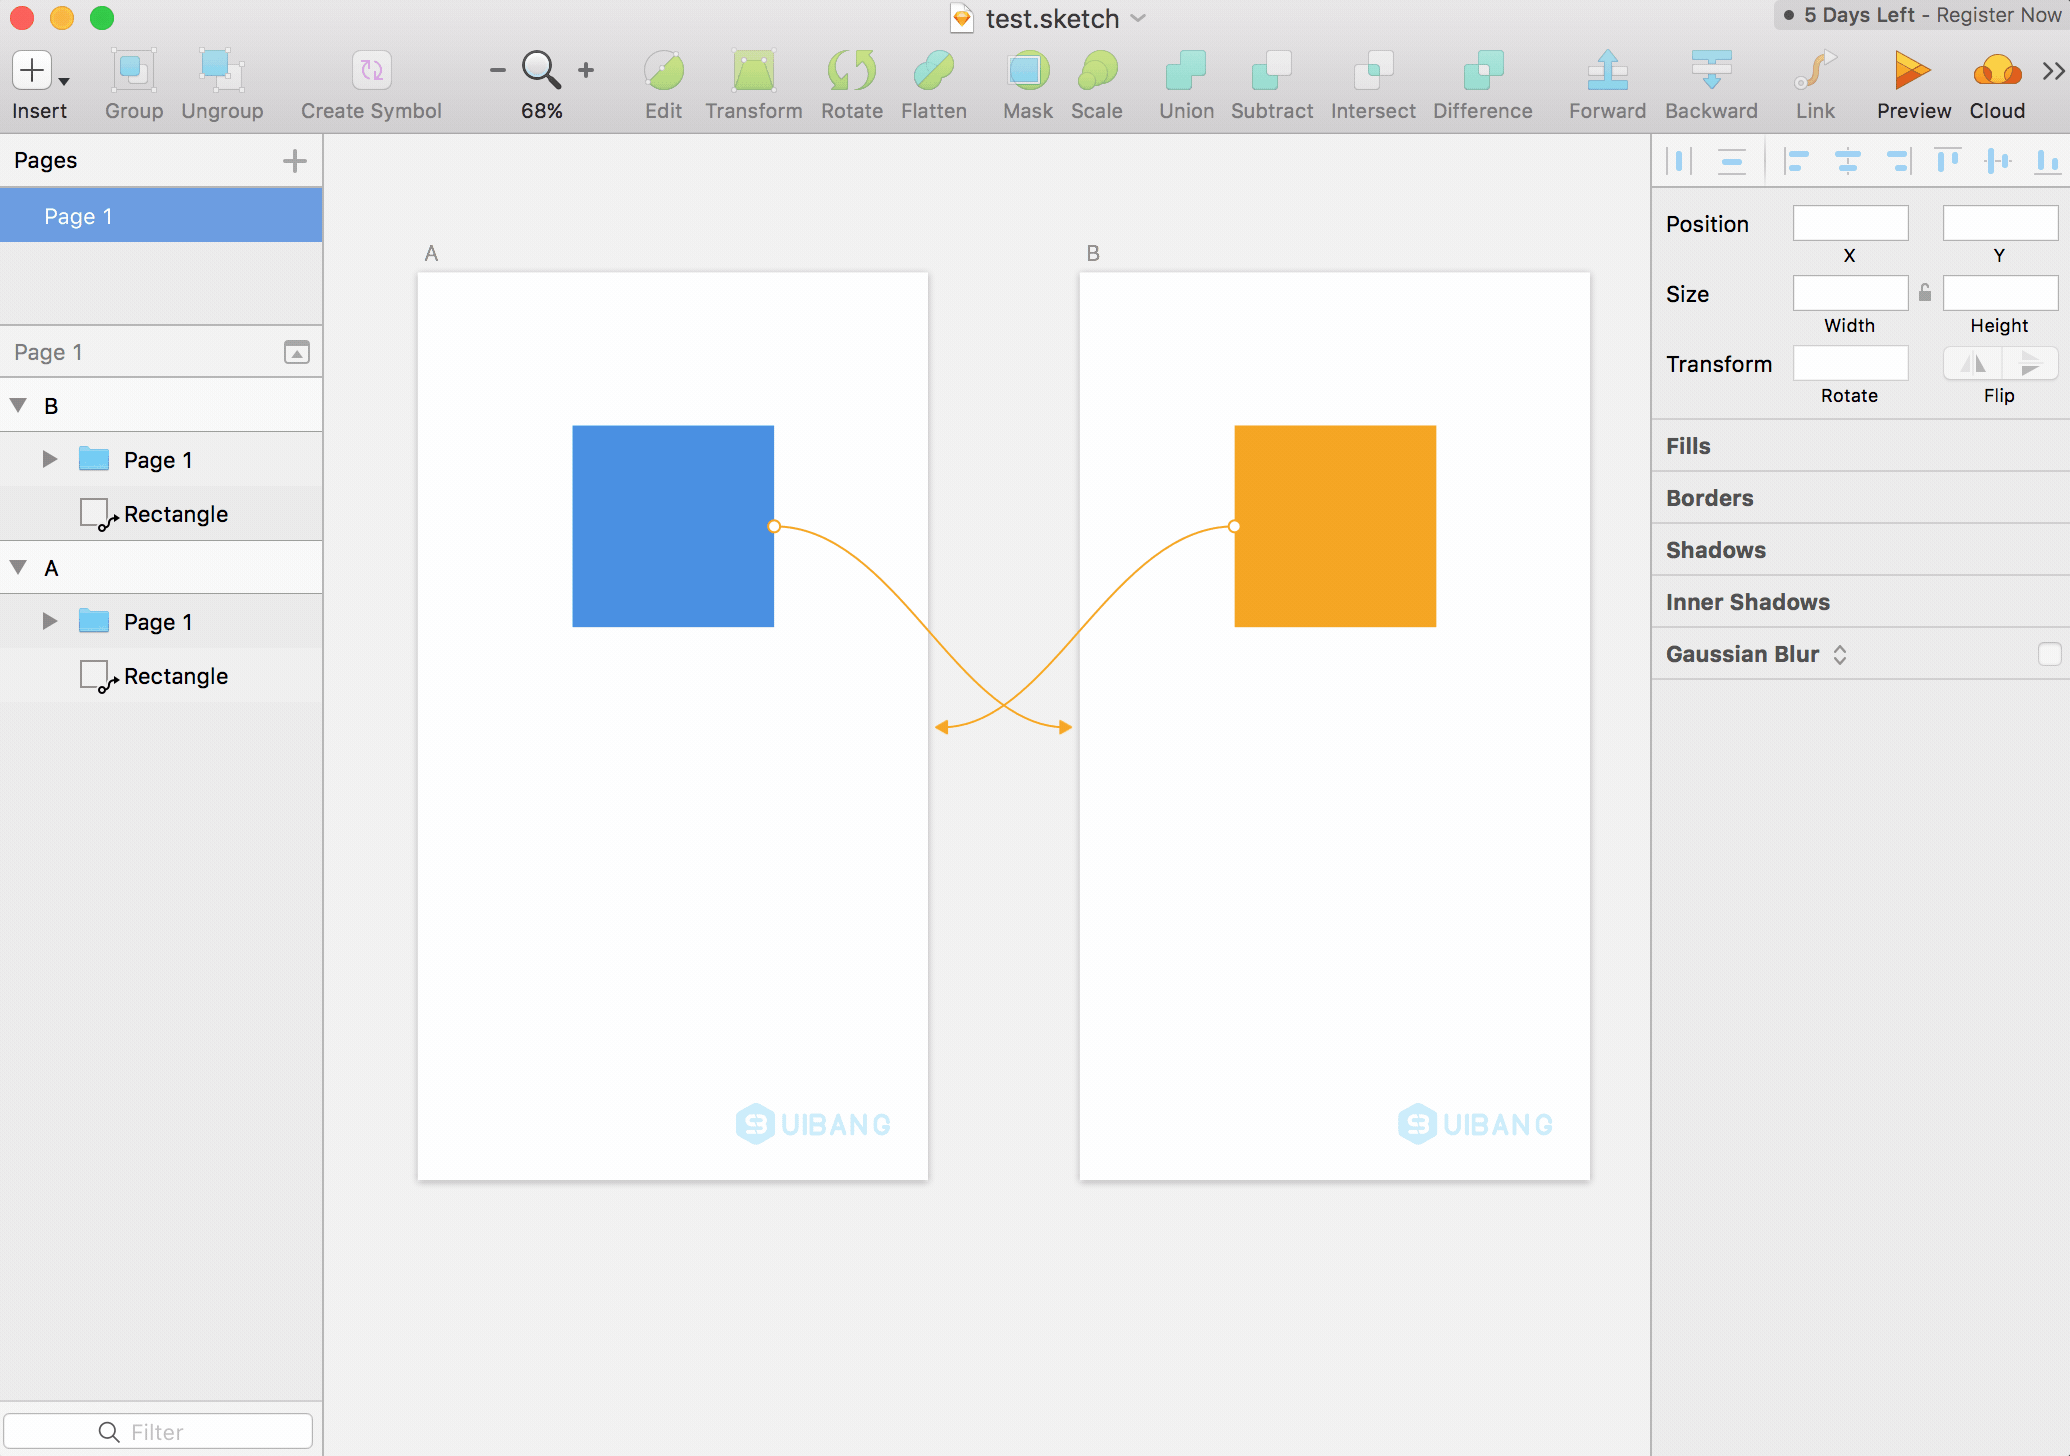
Task: Click the Insert plus icon
Action: pyautogui.click(x=32, y=70)
